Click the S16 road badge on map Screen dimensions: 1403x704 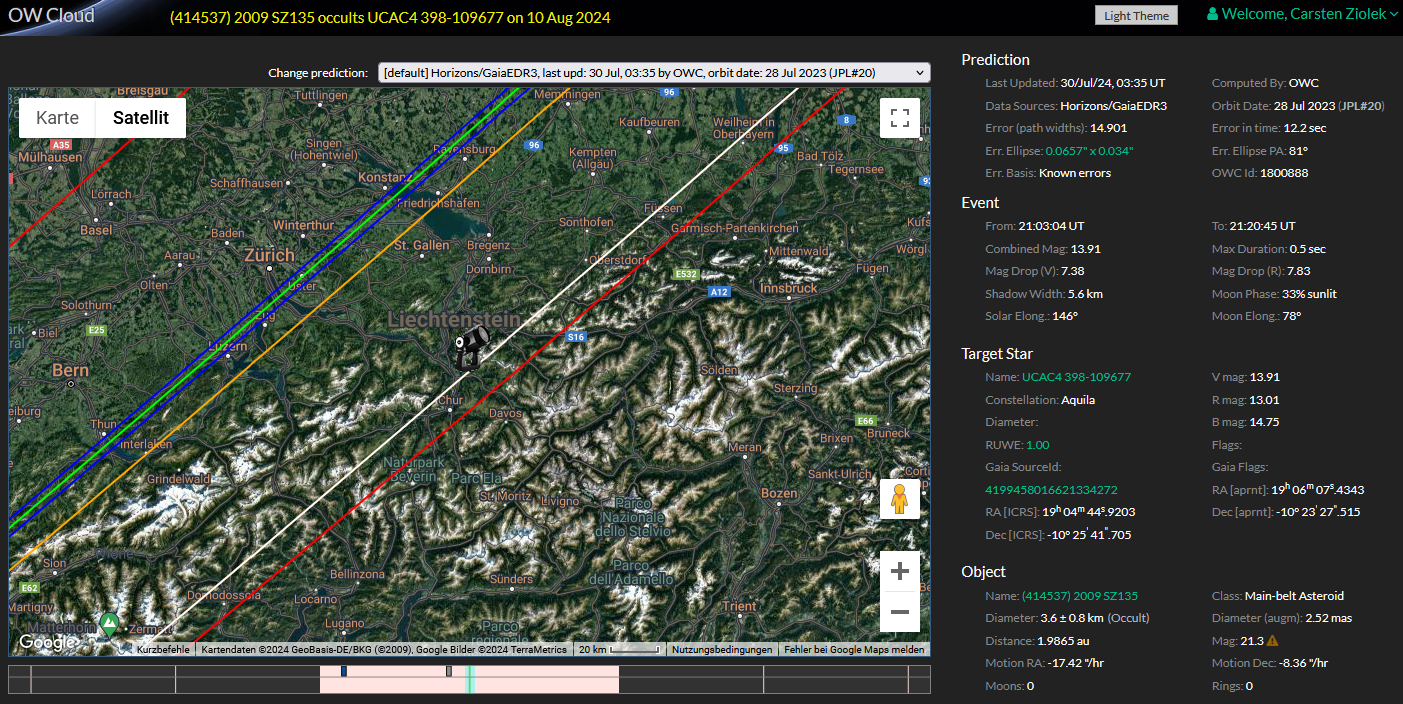coord(576,337)
